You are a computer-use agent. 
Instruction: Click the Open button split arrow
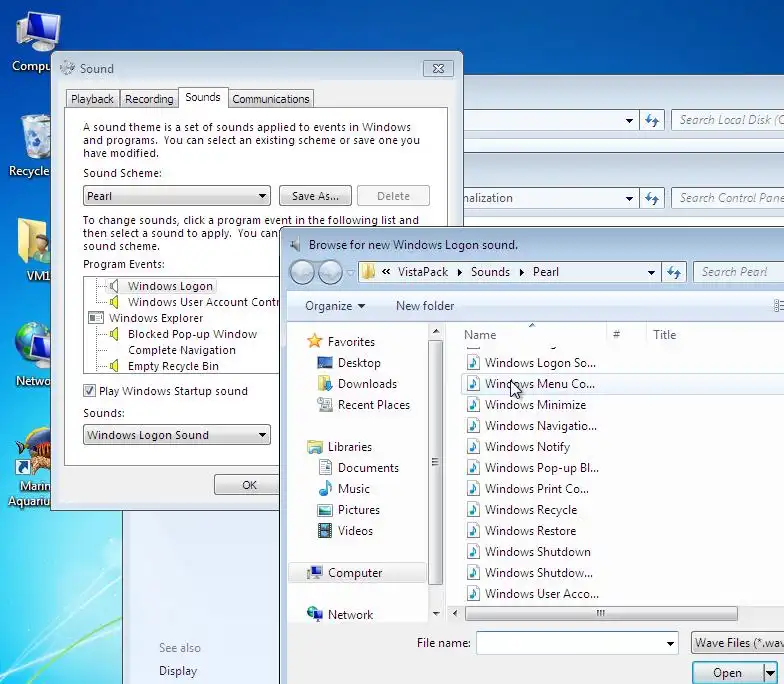pos(770,673)
